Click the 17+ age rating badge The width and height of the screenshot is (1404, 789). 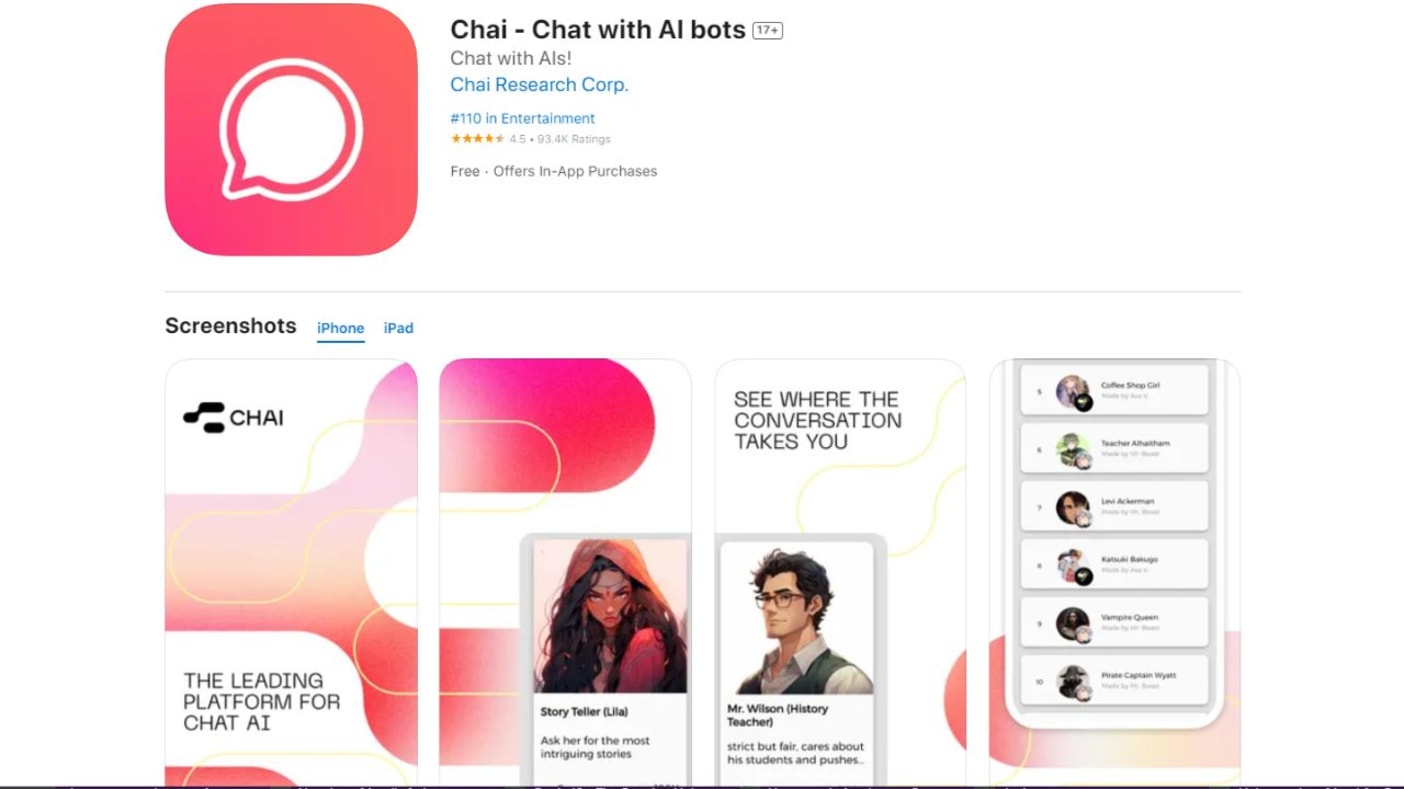767,31
